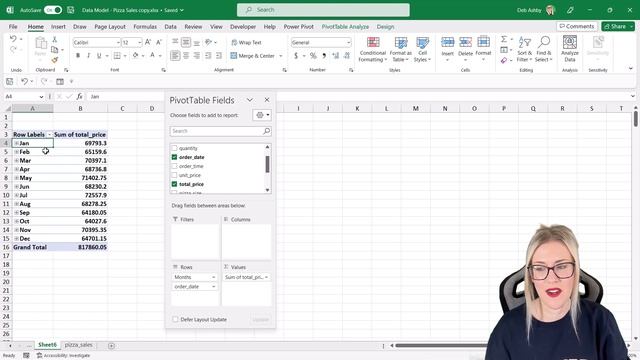
Task: Select column B header
Action: pos(80,109)
